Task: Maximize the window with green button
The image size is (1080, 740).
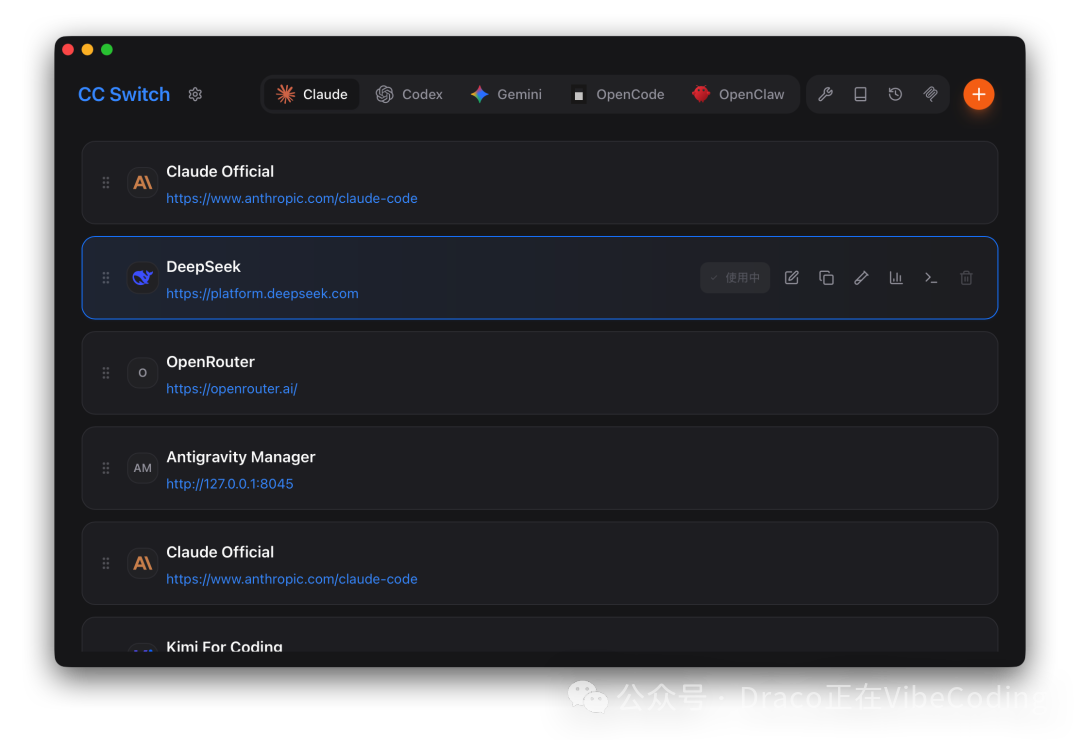Action: [x=107, y=50]
